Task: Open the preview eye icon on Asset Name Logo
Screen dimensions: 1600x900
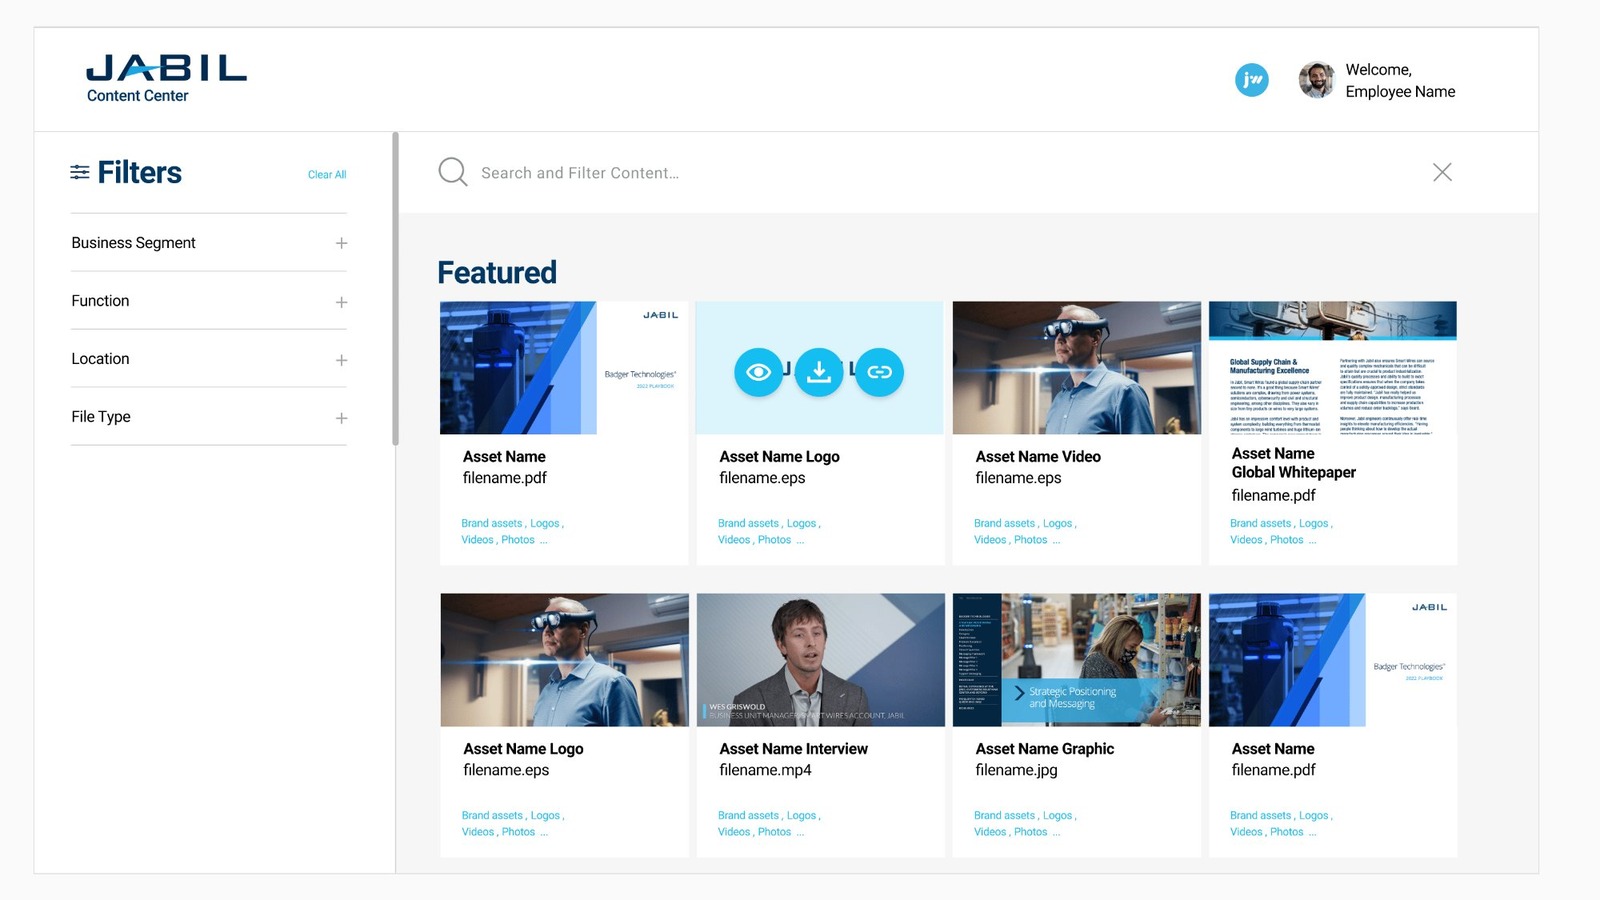Action: [760, 371]
